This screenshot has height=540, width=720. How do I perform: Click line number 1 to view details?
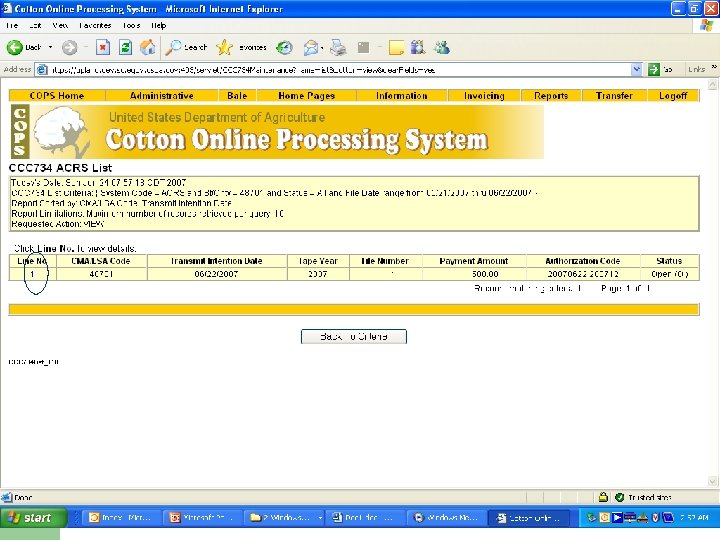click(32, 273)
